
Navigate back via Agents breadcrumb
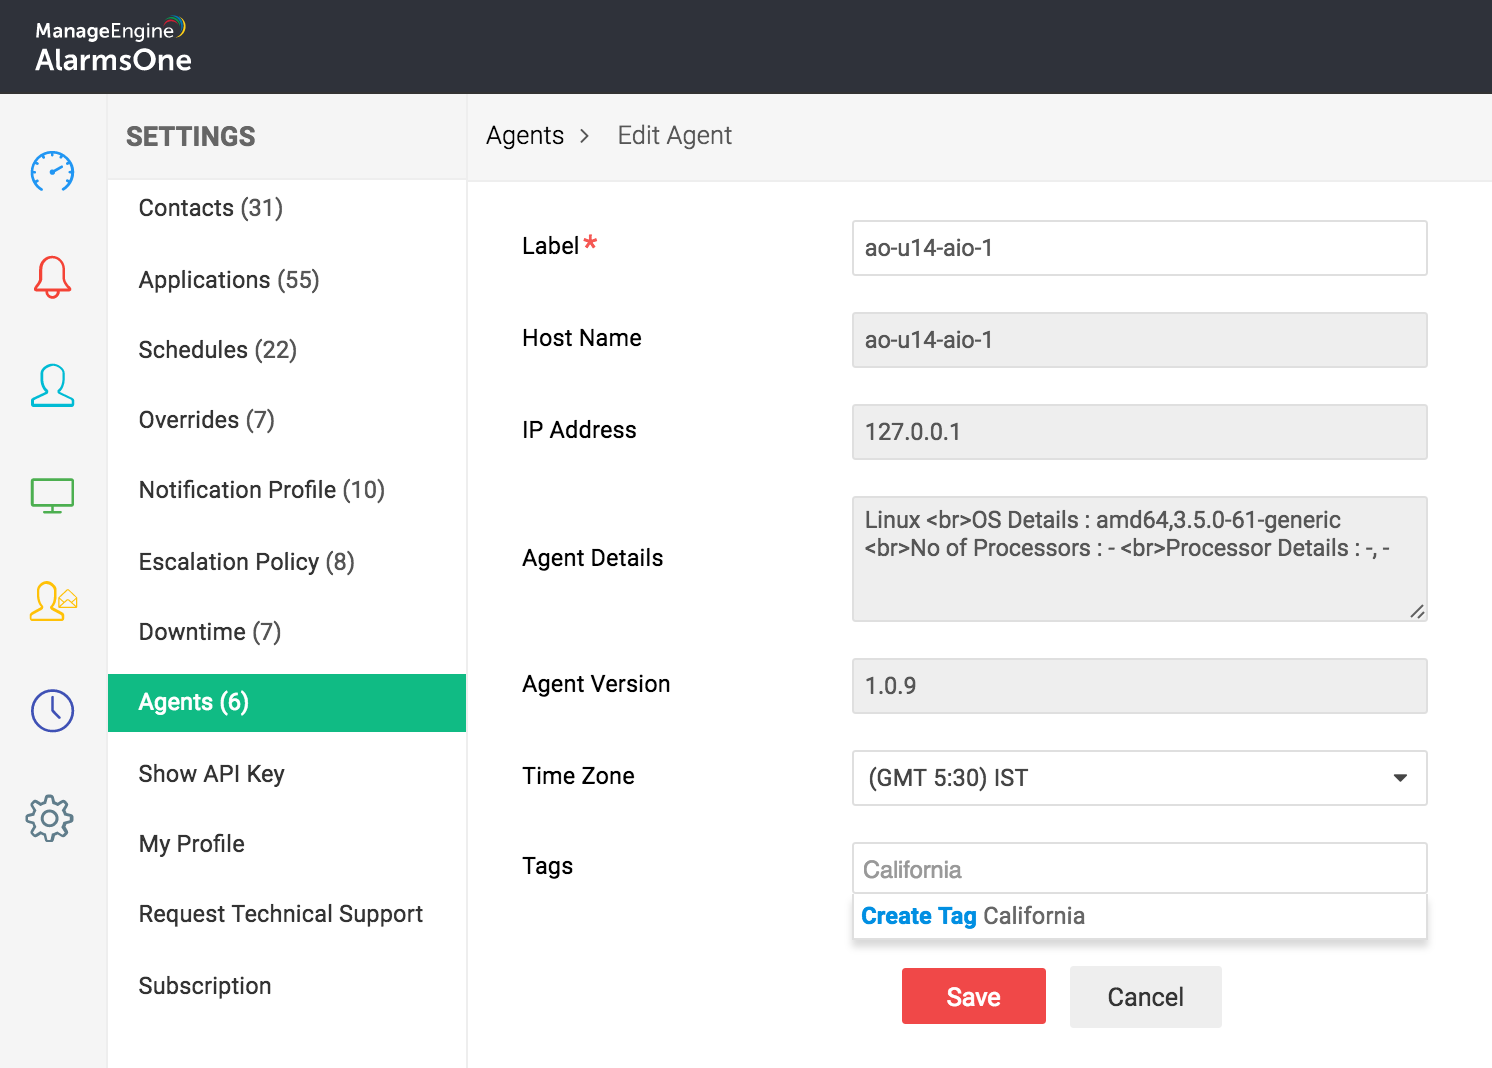click(x=525, y=135)
